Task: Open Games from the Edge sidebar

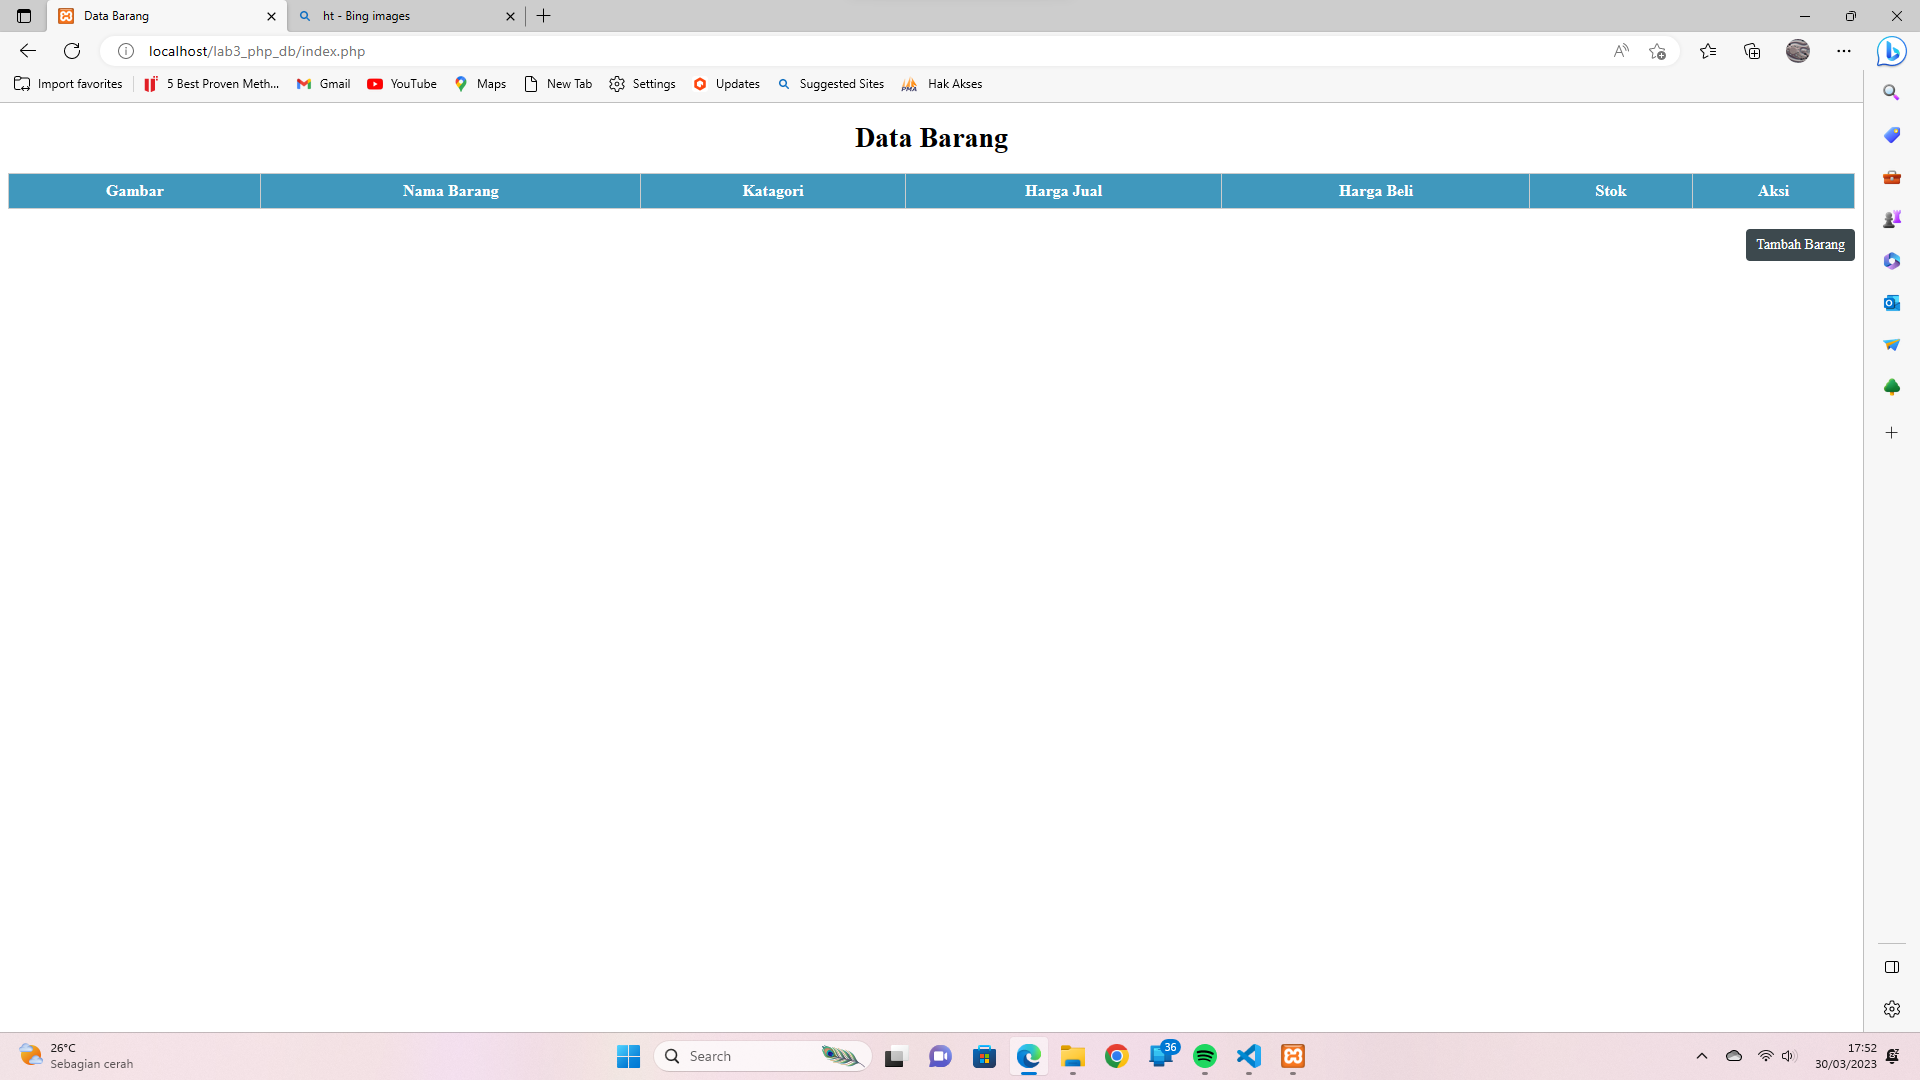Action: pyautogui.click(x=1892, y=219)
